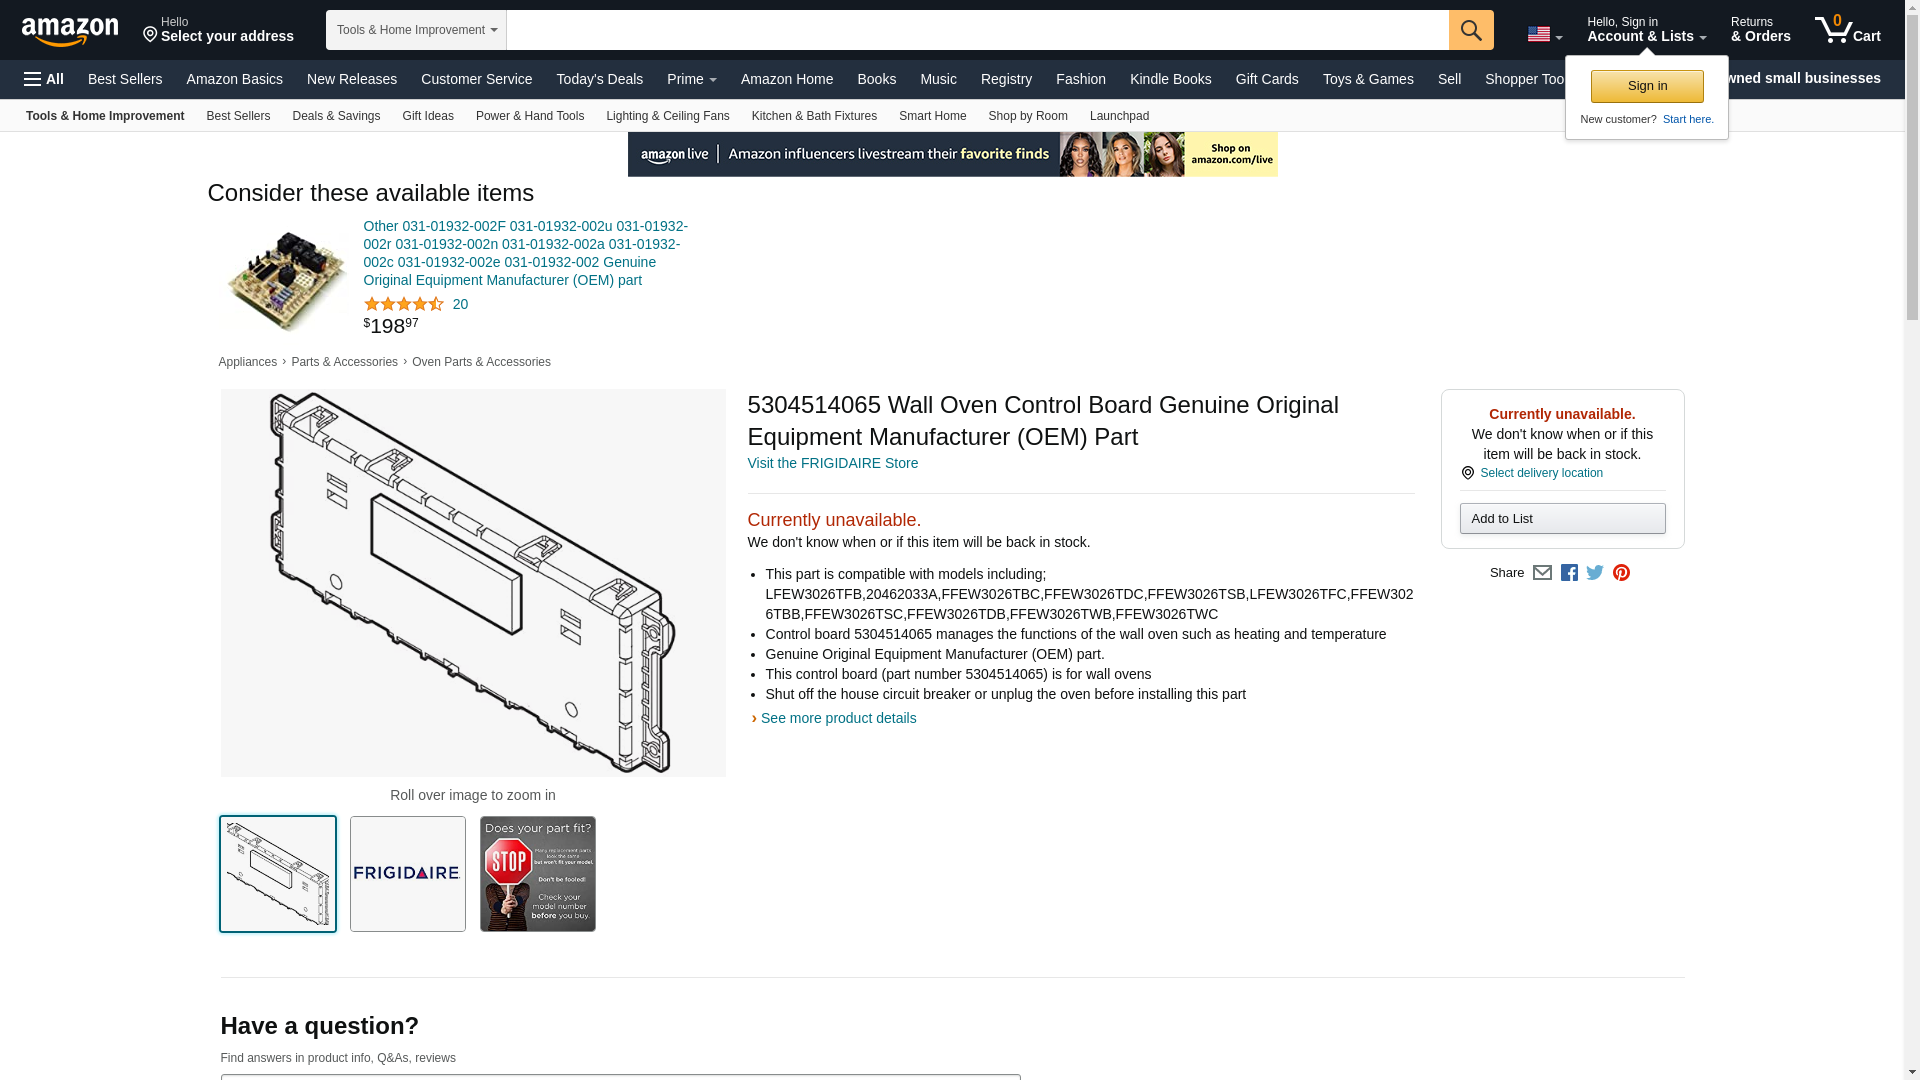The width and height of the screenshot is (1920, 1080).
Task: Share product on Pinterest icon
Action: (x=1621, y=573)
